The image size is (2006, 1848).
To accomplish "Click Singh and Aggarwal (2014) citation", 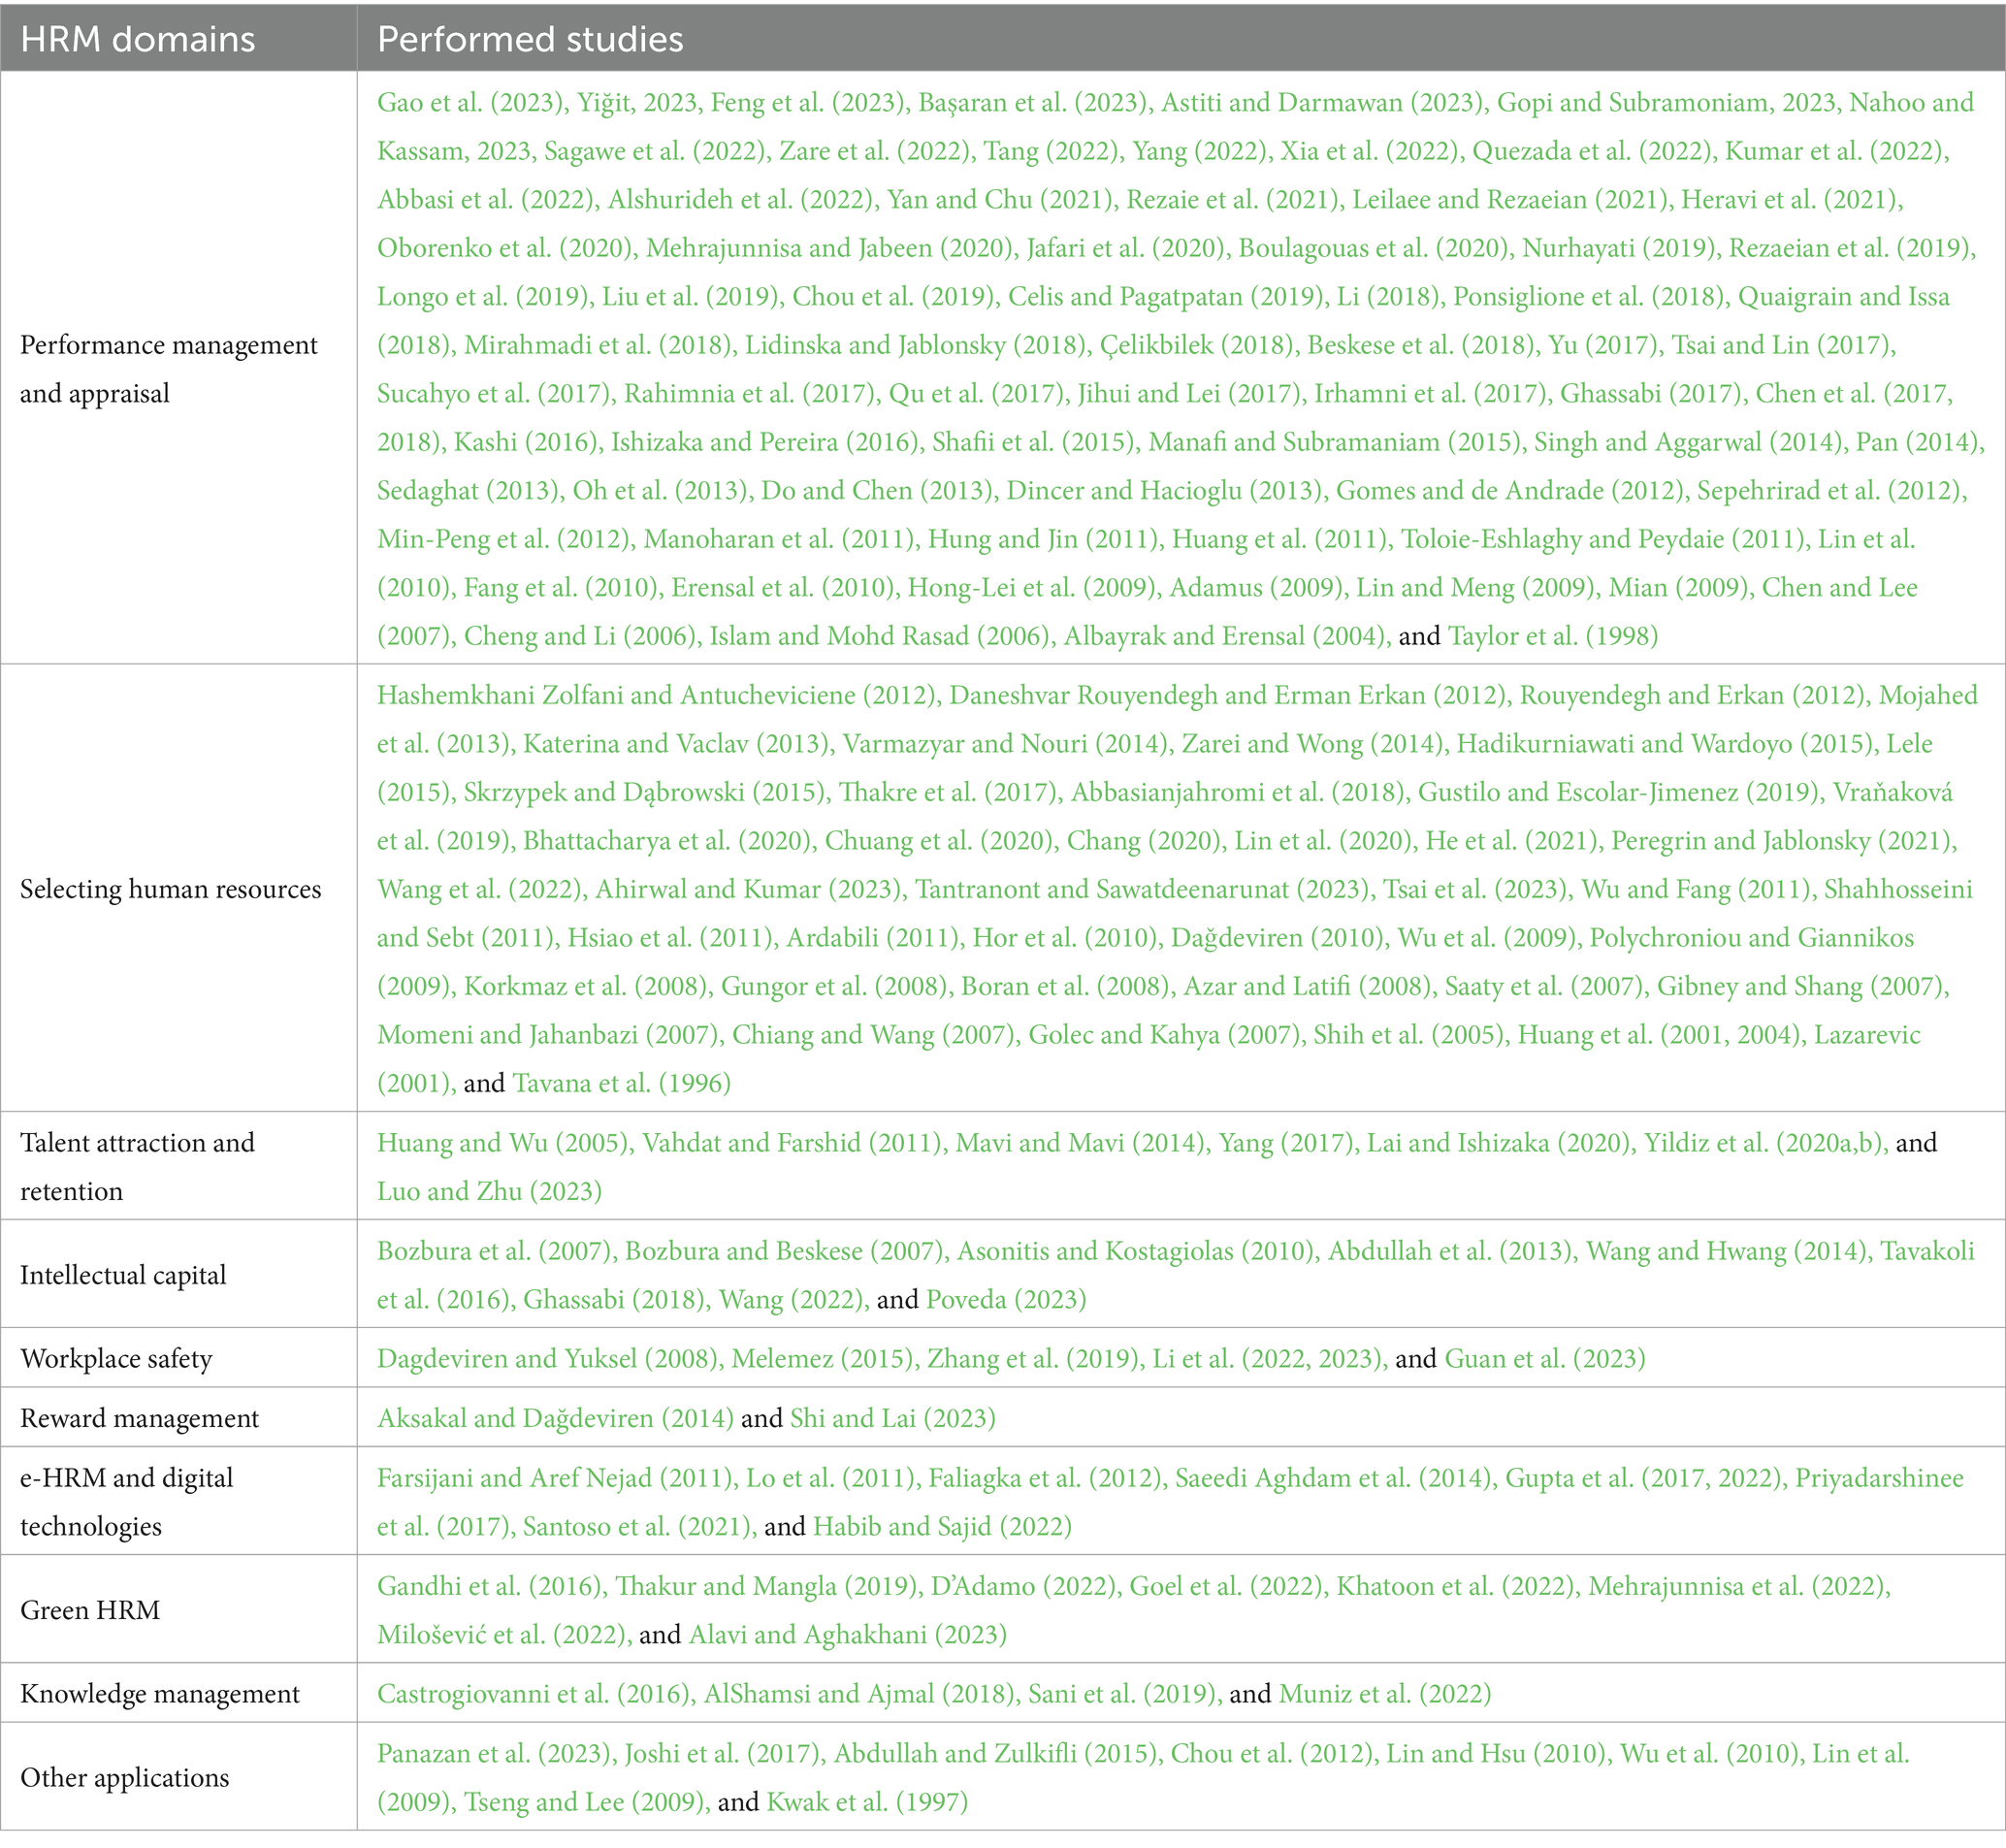I will click(x=1686, y=442).
